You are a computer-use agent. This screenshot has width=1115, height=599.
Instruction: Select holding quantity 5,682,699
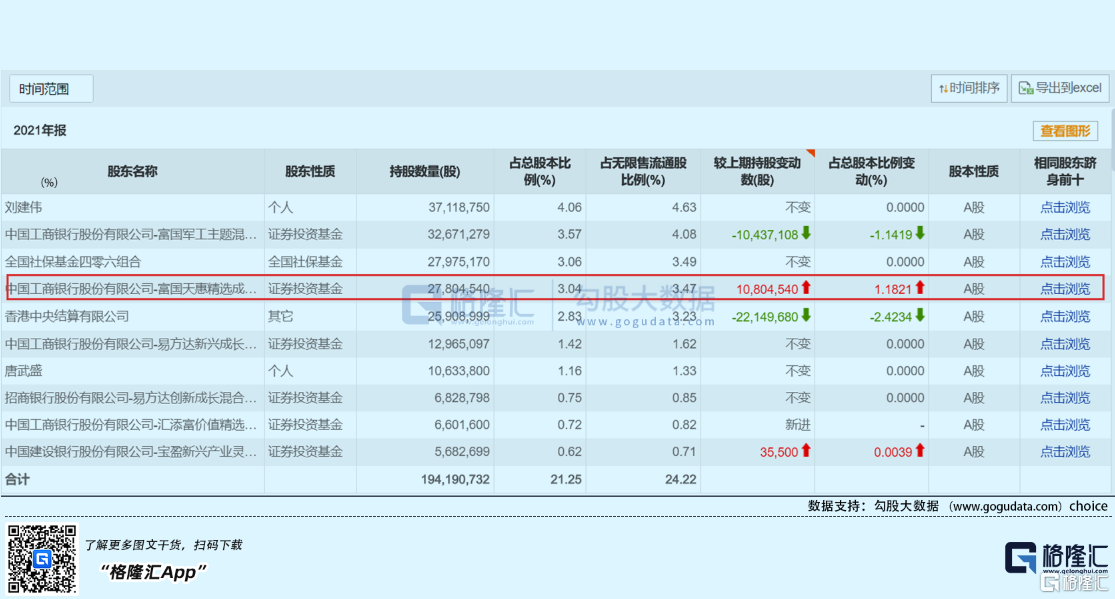(x=462, y=452)
